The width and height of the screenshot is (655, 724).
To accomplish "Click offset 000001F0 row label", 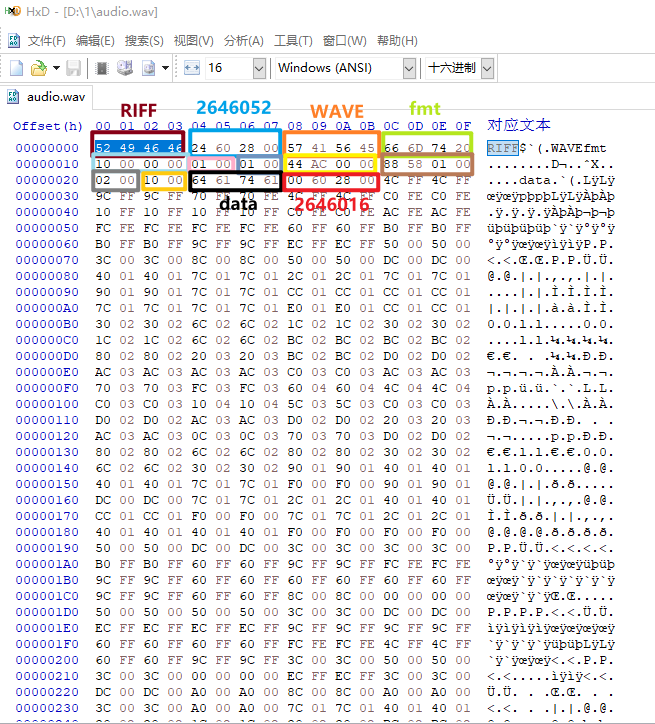I will coord(47,644).
